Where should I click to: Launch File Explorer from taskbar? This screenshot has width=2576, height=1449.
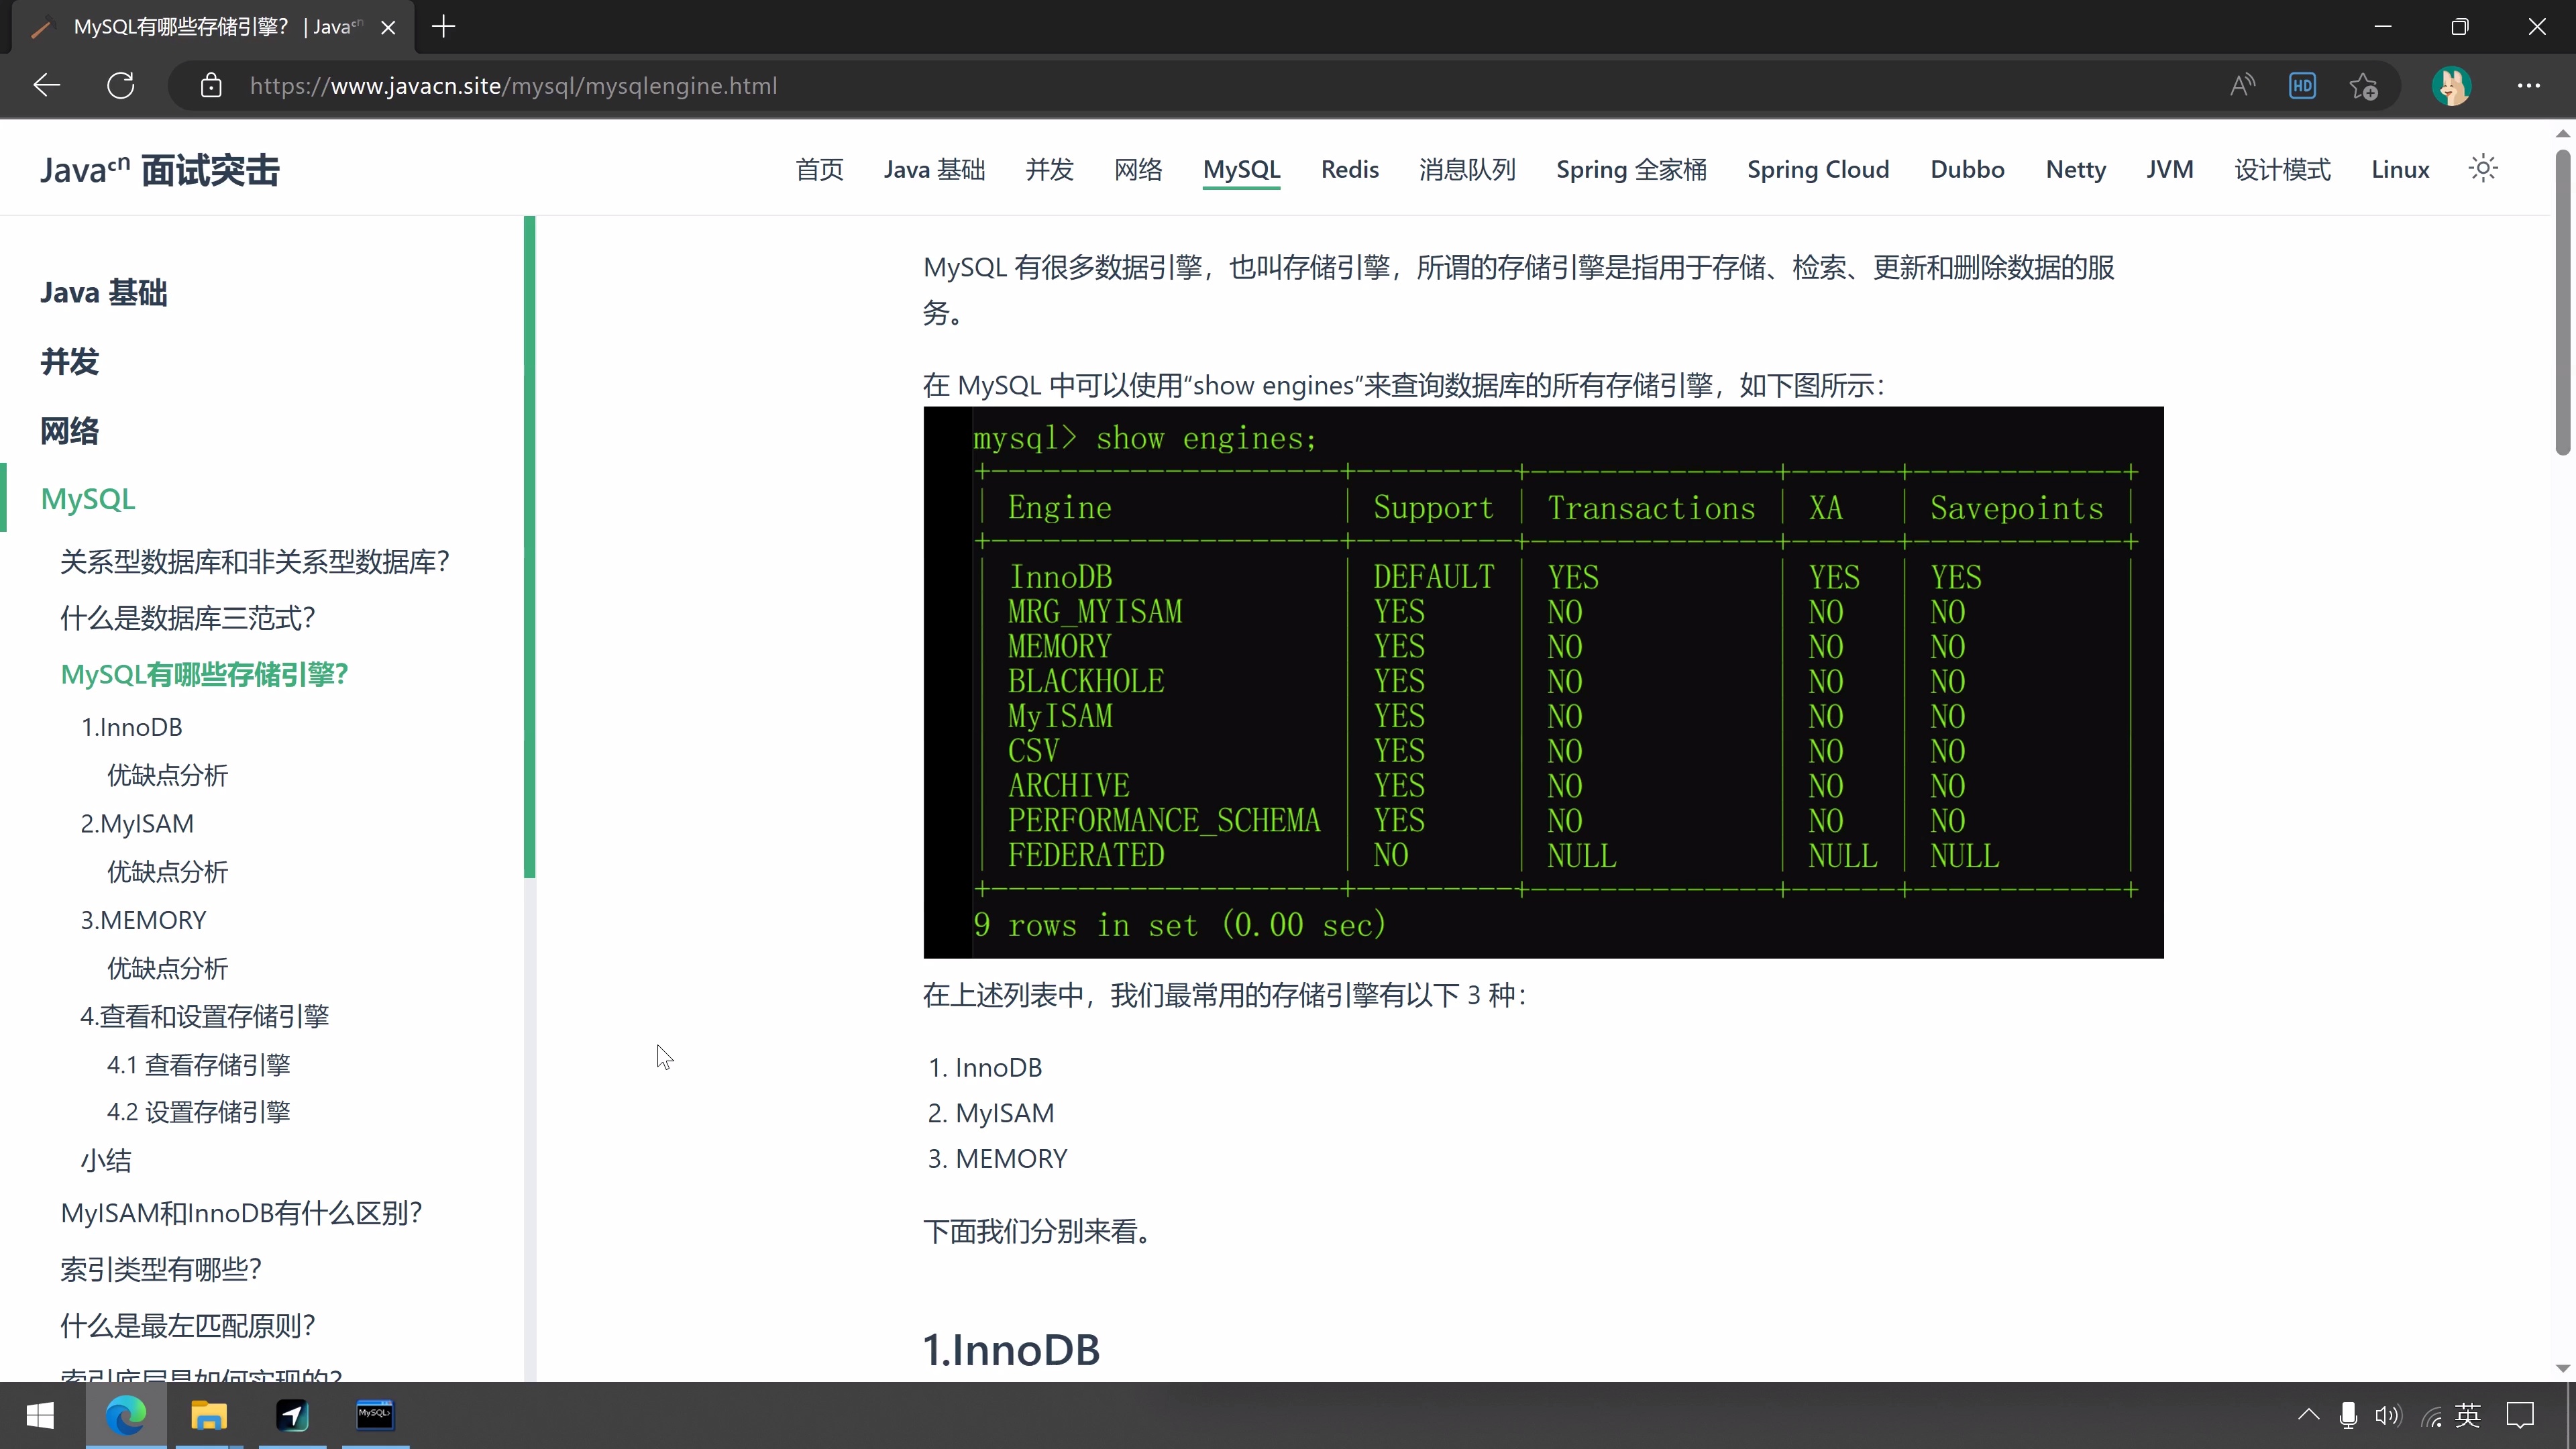tap(209, 1415)
